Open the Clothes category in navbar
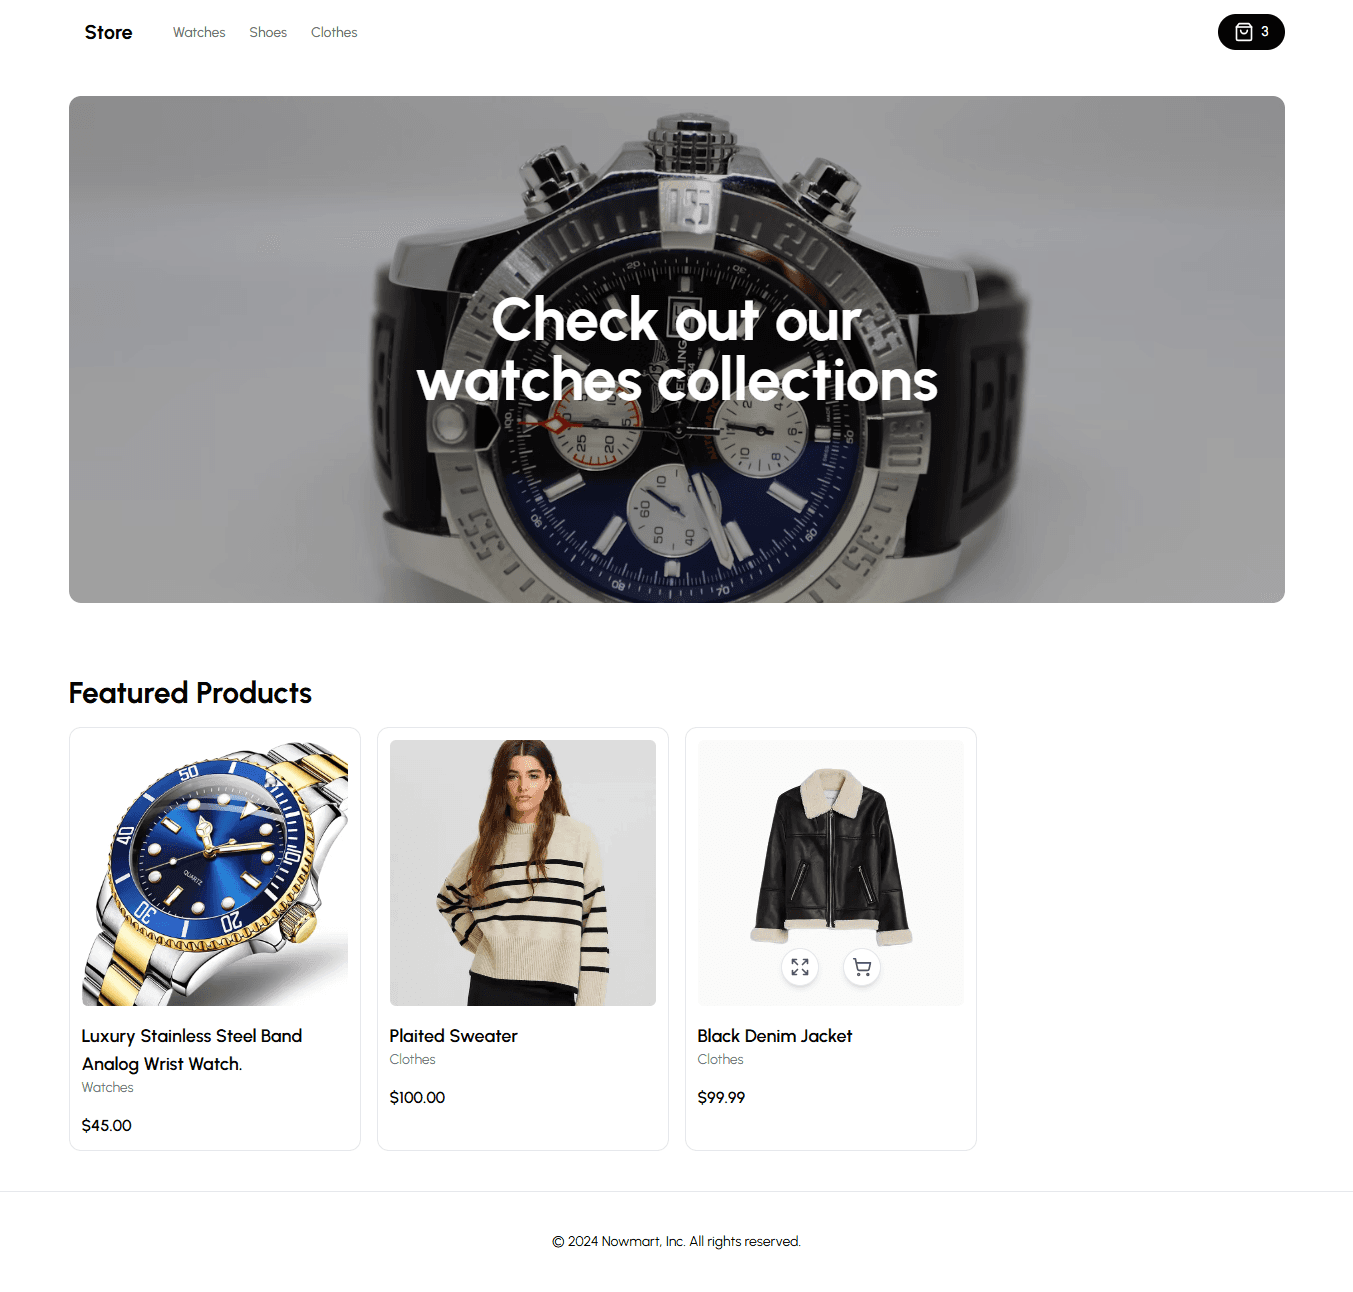The height and width of the screenshot is (1292, 1353). pos(334,32)
